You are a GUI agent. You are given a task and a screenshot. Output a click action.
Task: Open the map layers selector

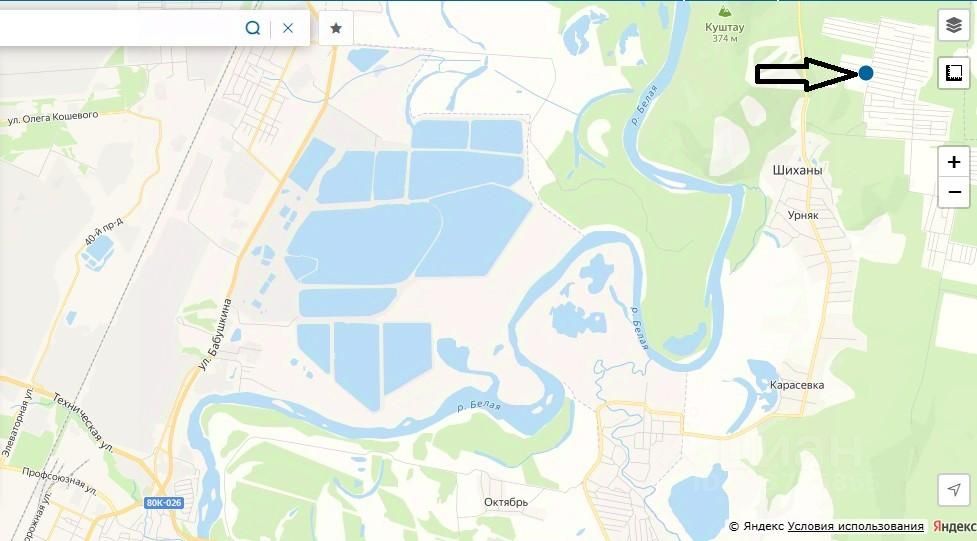953,25
